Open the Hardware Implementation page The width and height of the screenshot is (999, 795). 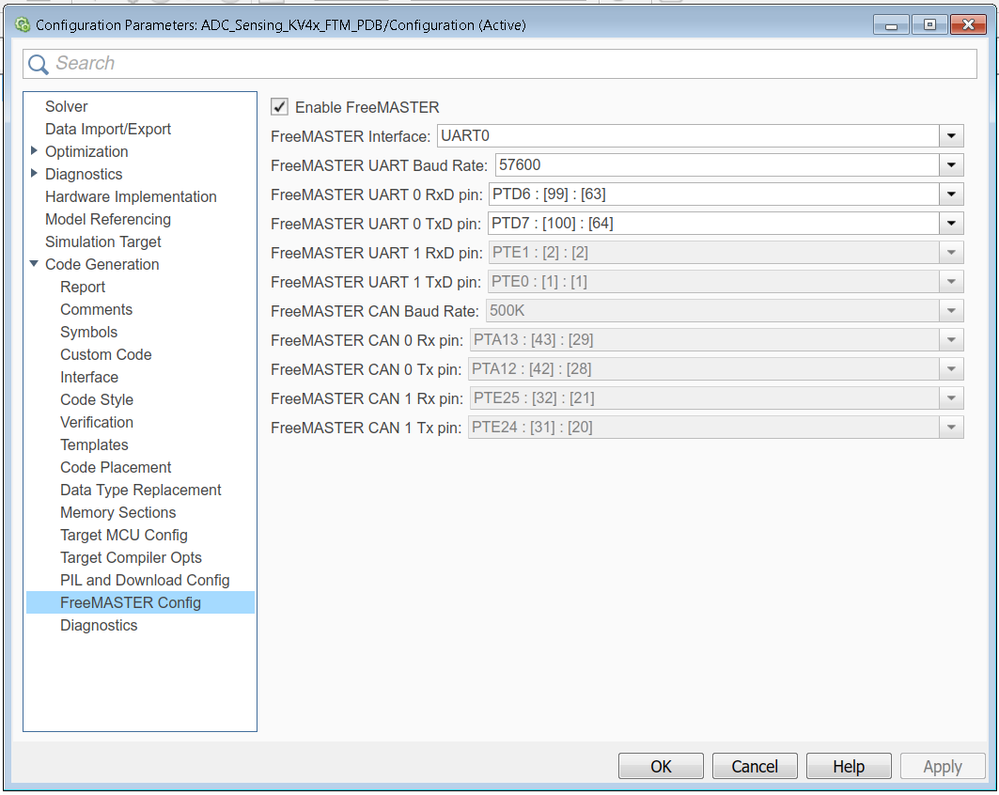tap(130, 197)
